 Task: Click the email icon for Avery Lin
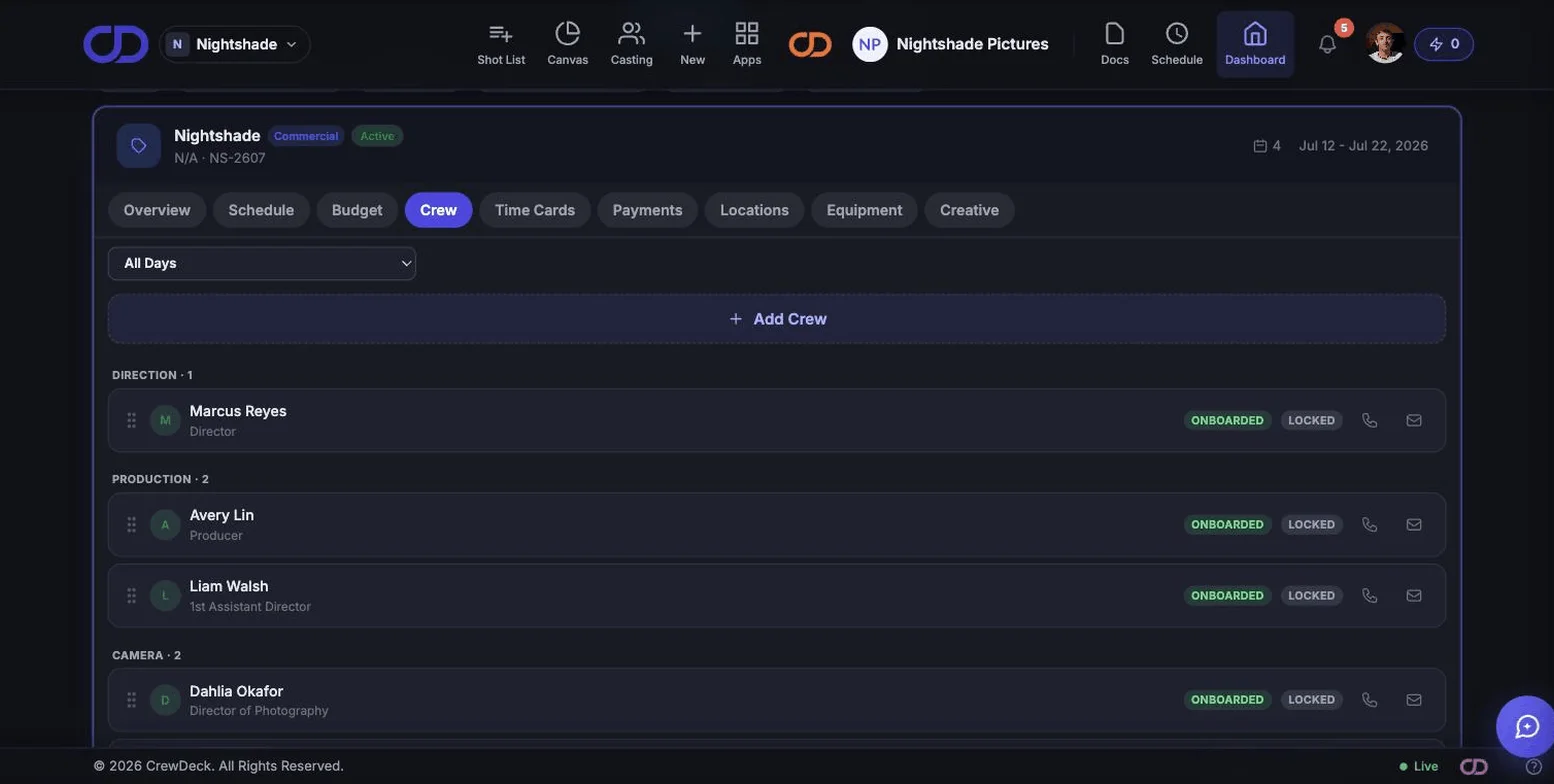tap(1414, 525)
